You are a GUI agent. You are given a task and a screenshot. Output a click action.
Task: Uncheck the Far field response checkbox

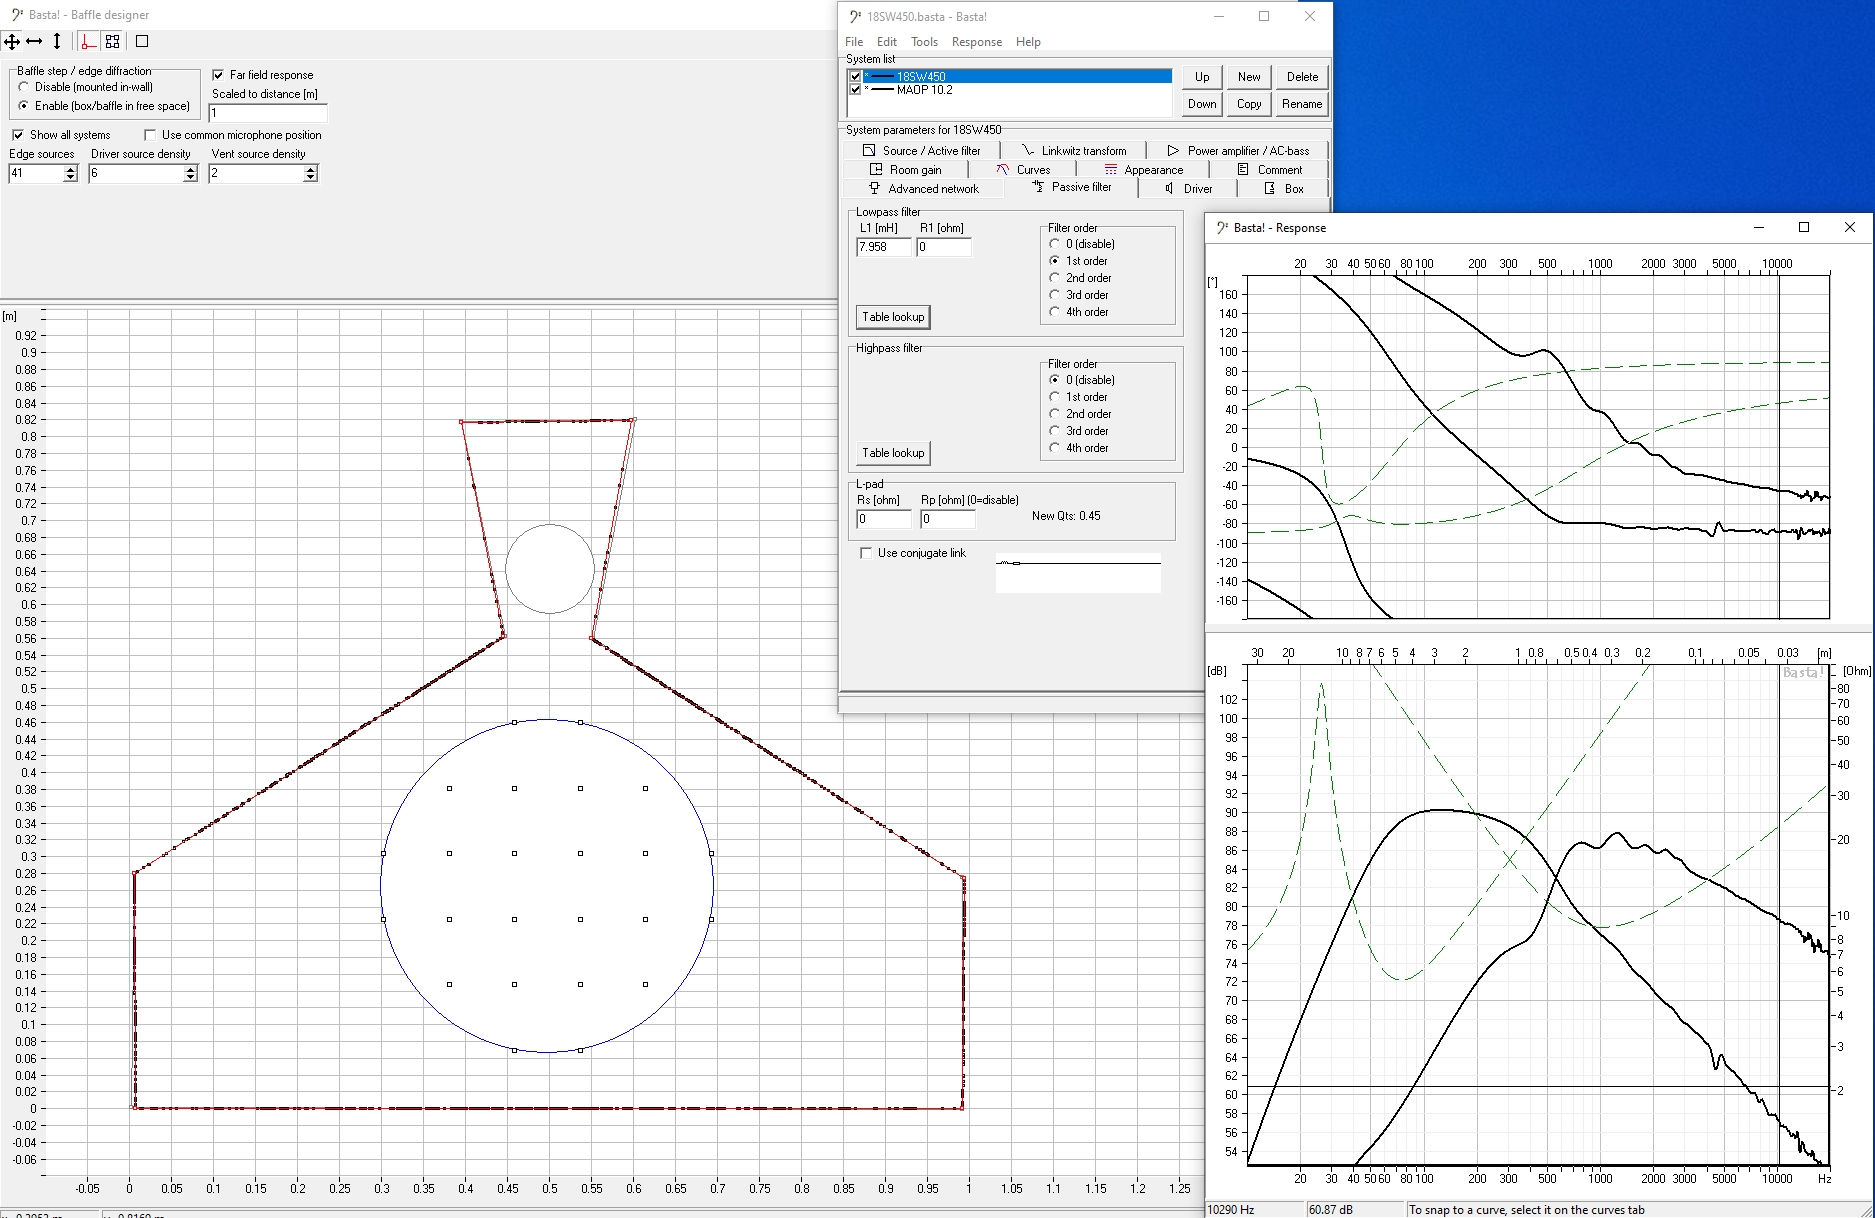pyautogui.click(x=218, y=75)
